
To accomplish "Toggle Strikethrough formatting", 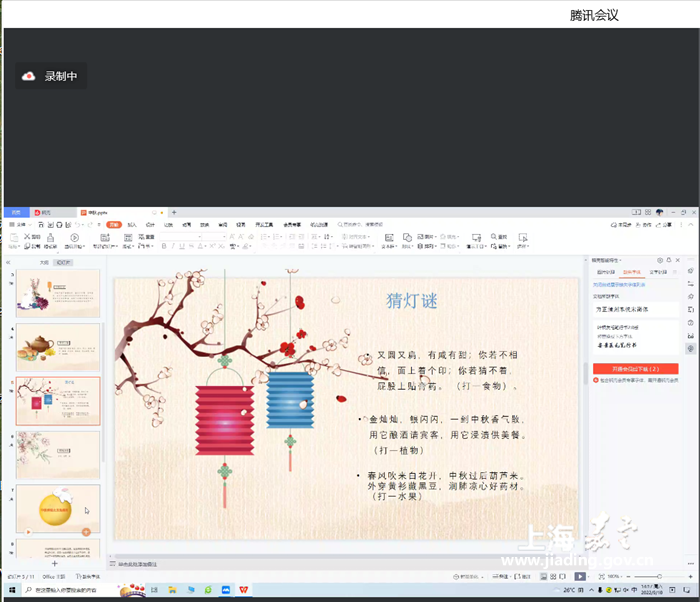I will pos(191,246).
